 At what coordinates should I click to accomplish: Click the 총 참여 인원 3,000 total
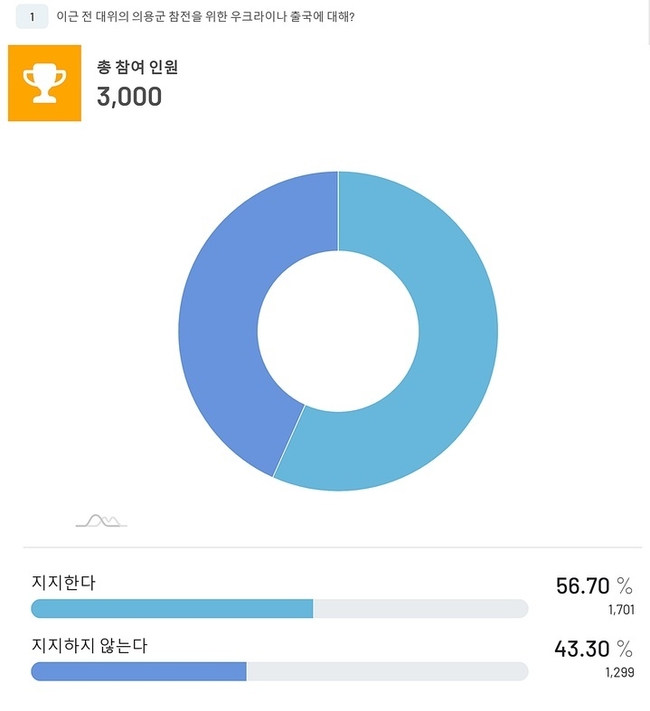click(x=137, y=83)
